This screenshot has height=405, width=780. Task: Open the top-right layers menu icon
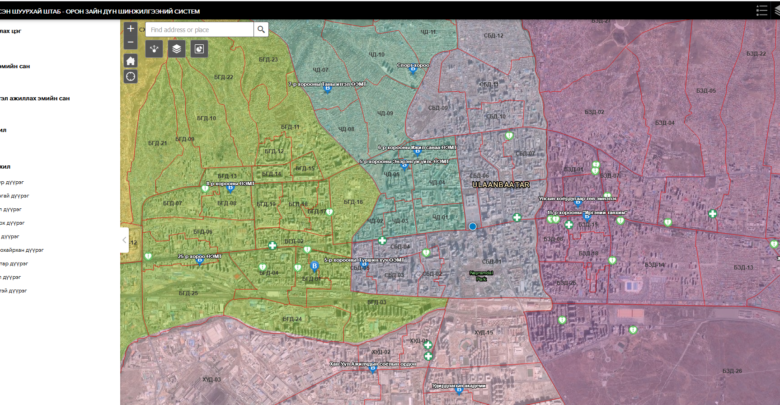tap(762, 10)
